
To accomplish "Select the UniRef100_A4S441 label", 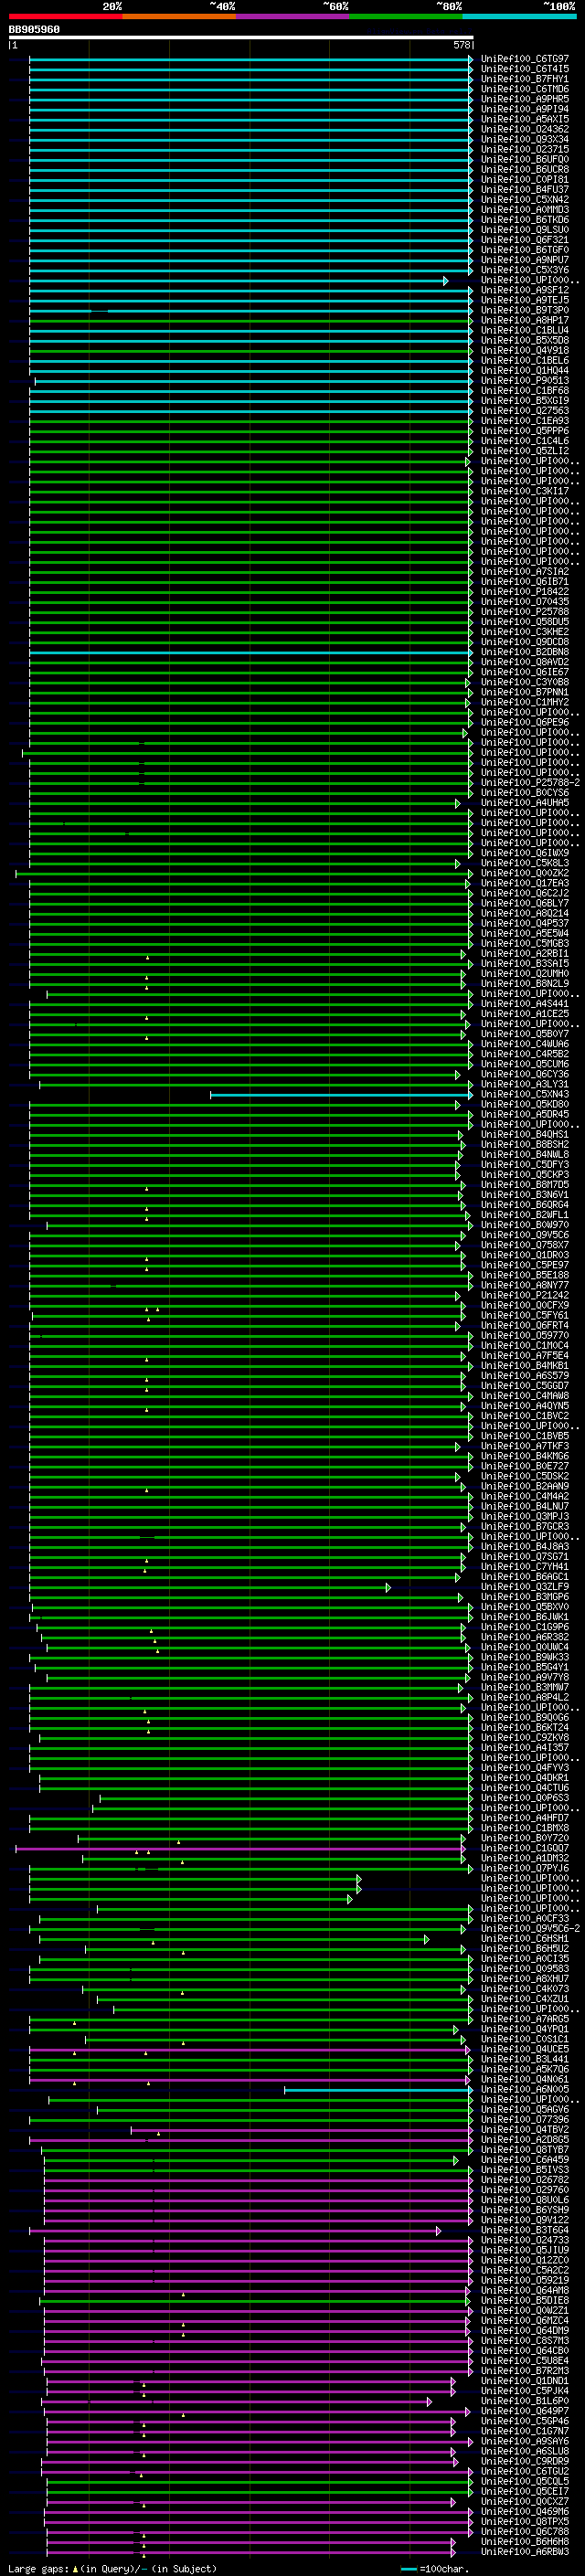I will point(525,1003).
